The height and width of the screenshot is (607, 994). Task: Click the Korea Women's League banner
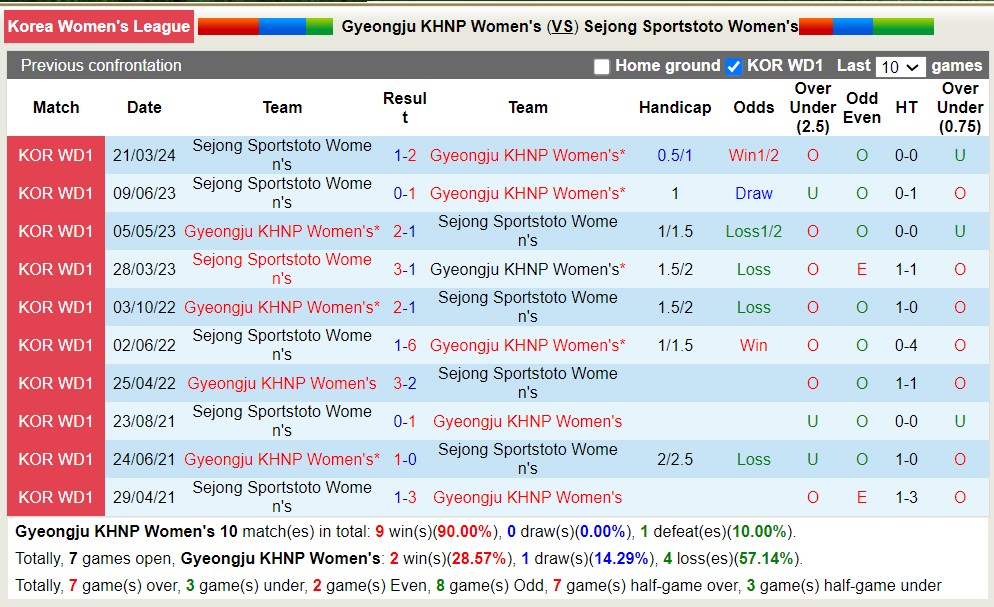[99, 27]
